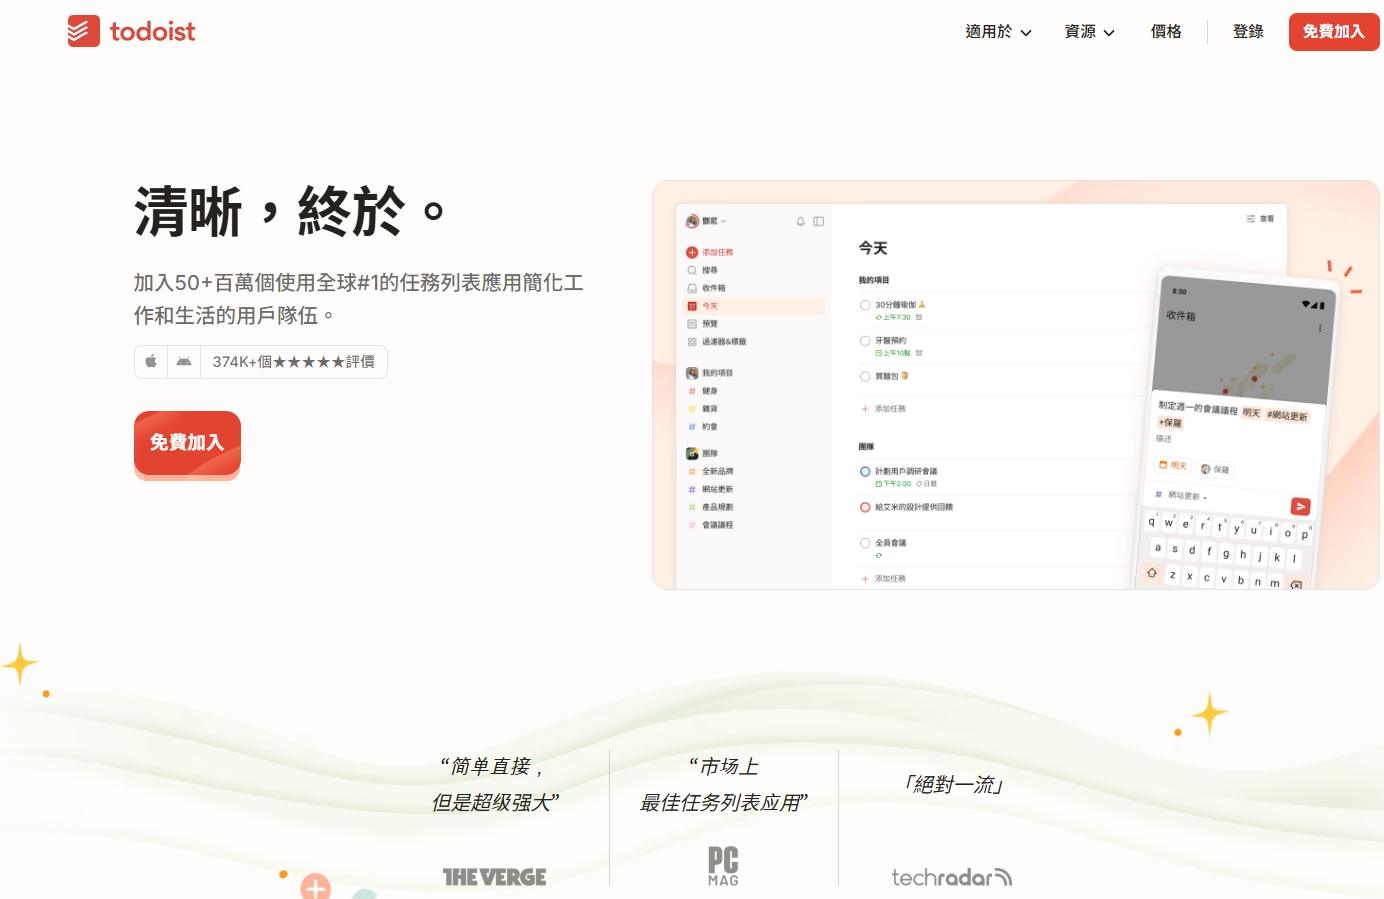
Task: Click the 「絕對一流」 quote
Action: click(952, 785)
